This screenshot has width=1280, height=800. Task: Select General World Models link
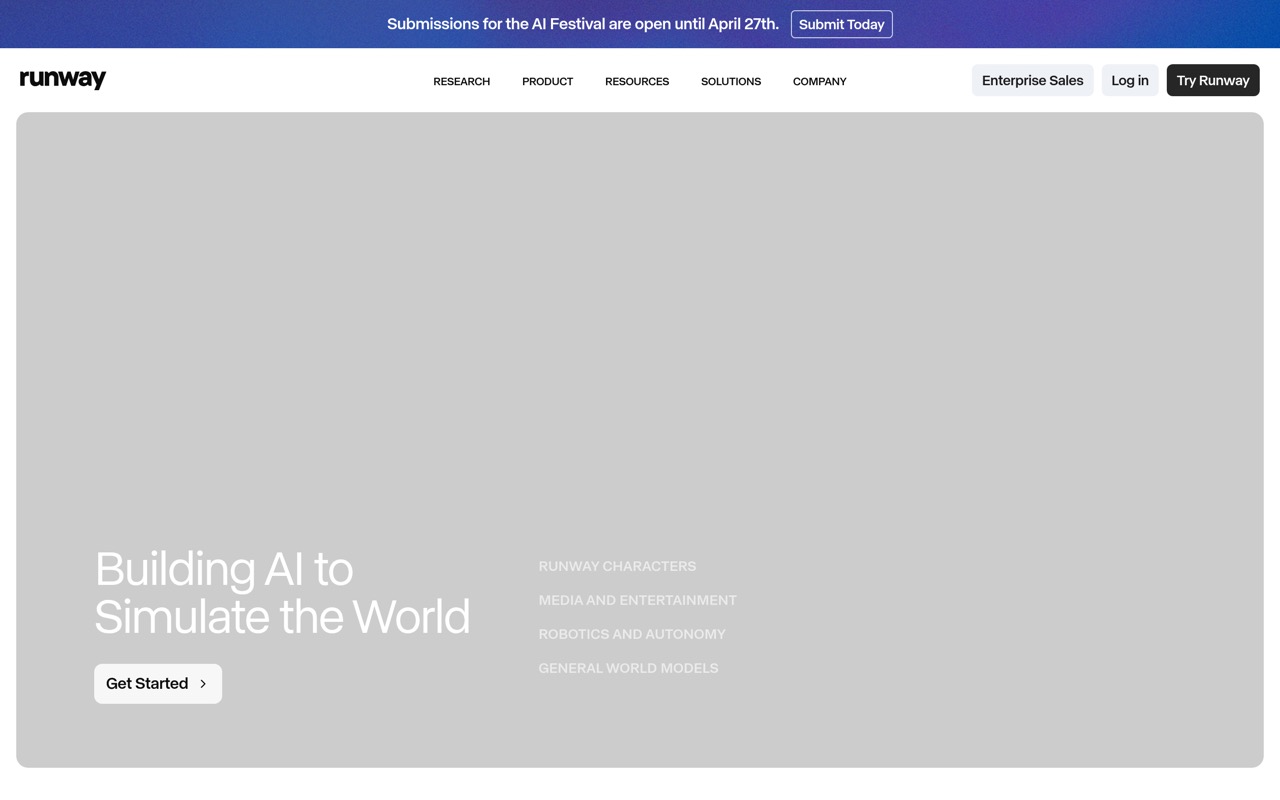pos(628,668)
